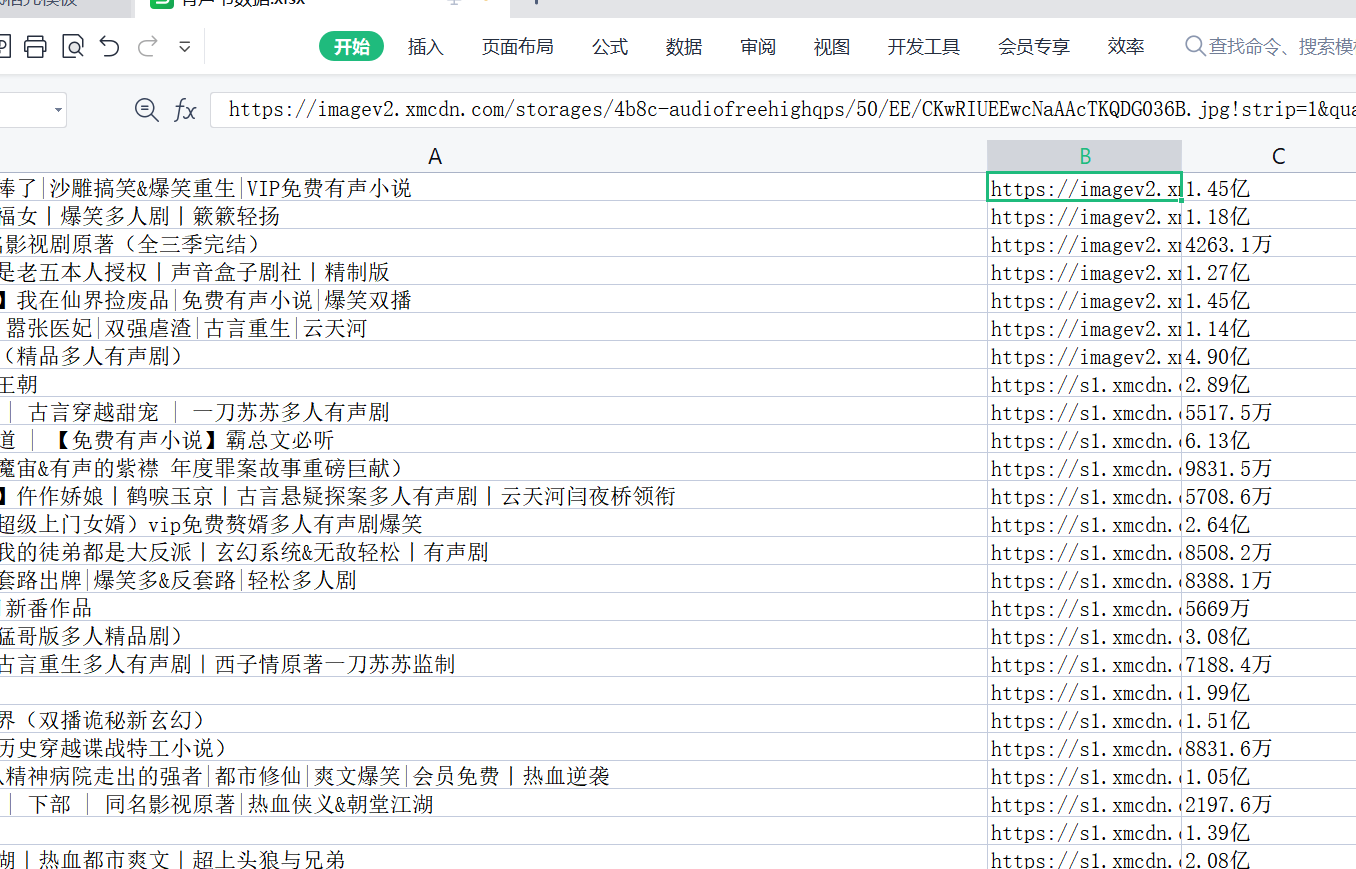
Task: Select the 公式 tab
Action: [x=609, y=47]
